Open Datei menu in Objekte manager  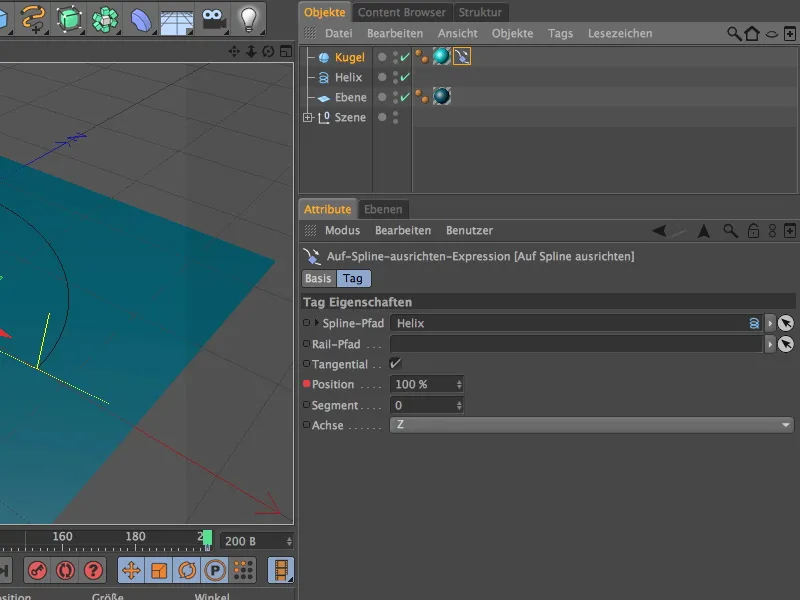pyautogui.click(x=339, y=34)
